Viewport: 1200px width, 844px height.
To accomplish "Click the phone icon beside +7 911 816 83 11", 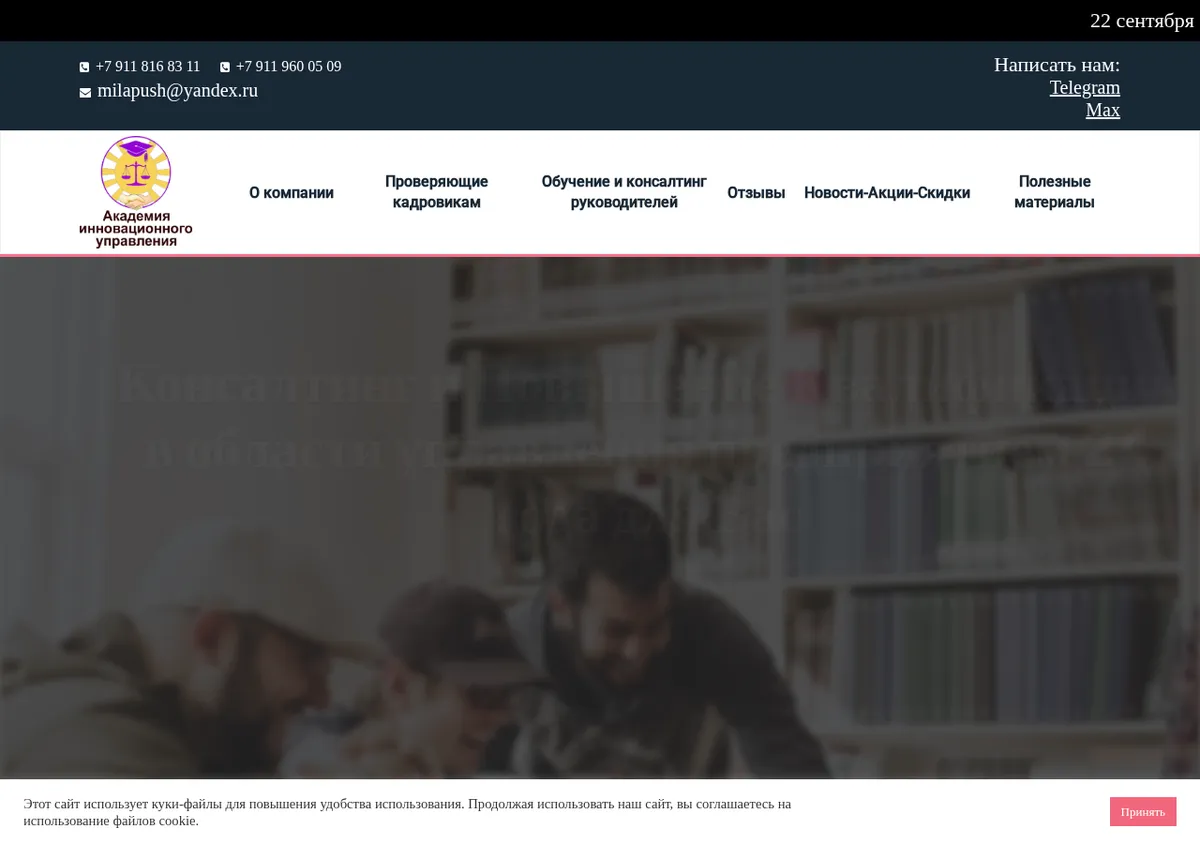I will coord(84,67).
